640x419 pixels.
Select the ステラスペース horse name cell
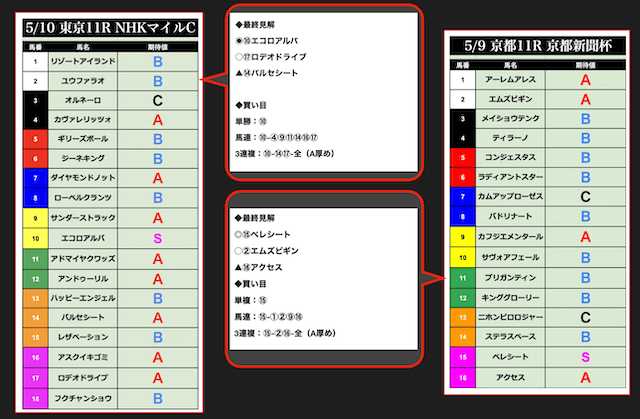pyautogui.click(x=510, y=337)
